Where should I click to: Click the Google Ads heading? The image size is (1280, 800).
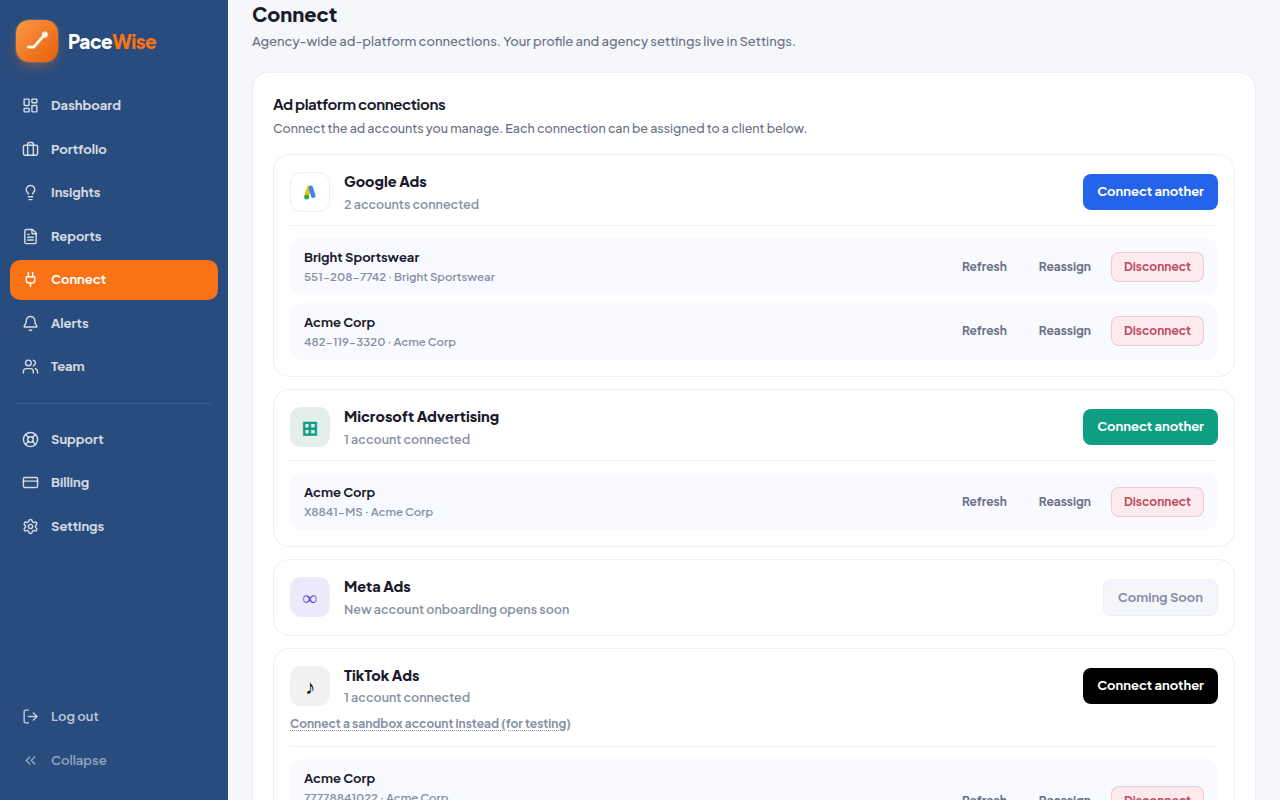coord(385,182)
